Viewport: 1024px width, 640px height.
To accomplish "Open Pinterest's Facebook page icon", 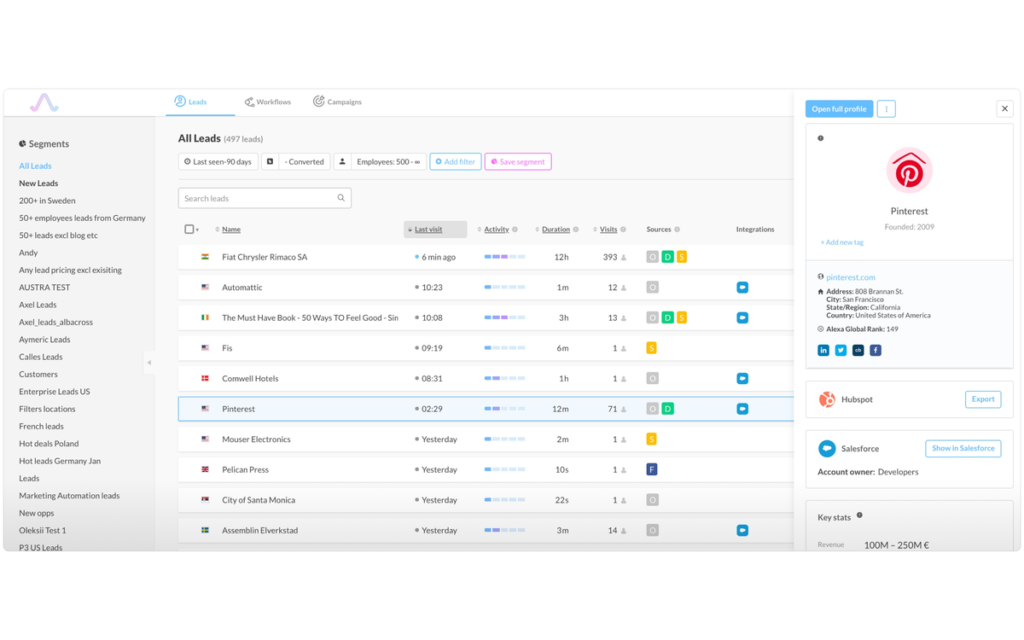I will (875, 351).
